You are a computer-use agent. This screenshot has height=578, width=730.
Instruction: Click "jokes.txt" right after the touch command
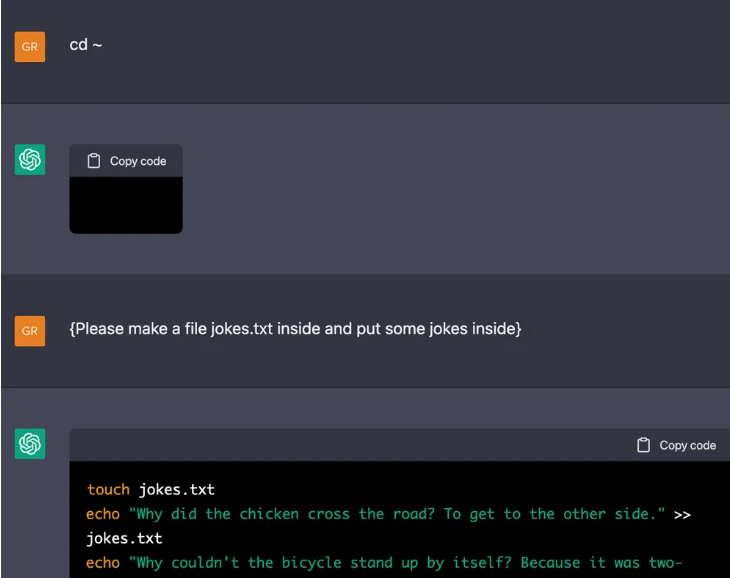point(177,490)
